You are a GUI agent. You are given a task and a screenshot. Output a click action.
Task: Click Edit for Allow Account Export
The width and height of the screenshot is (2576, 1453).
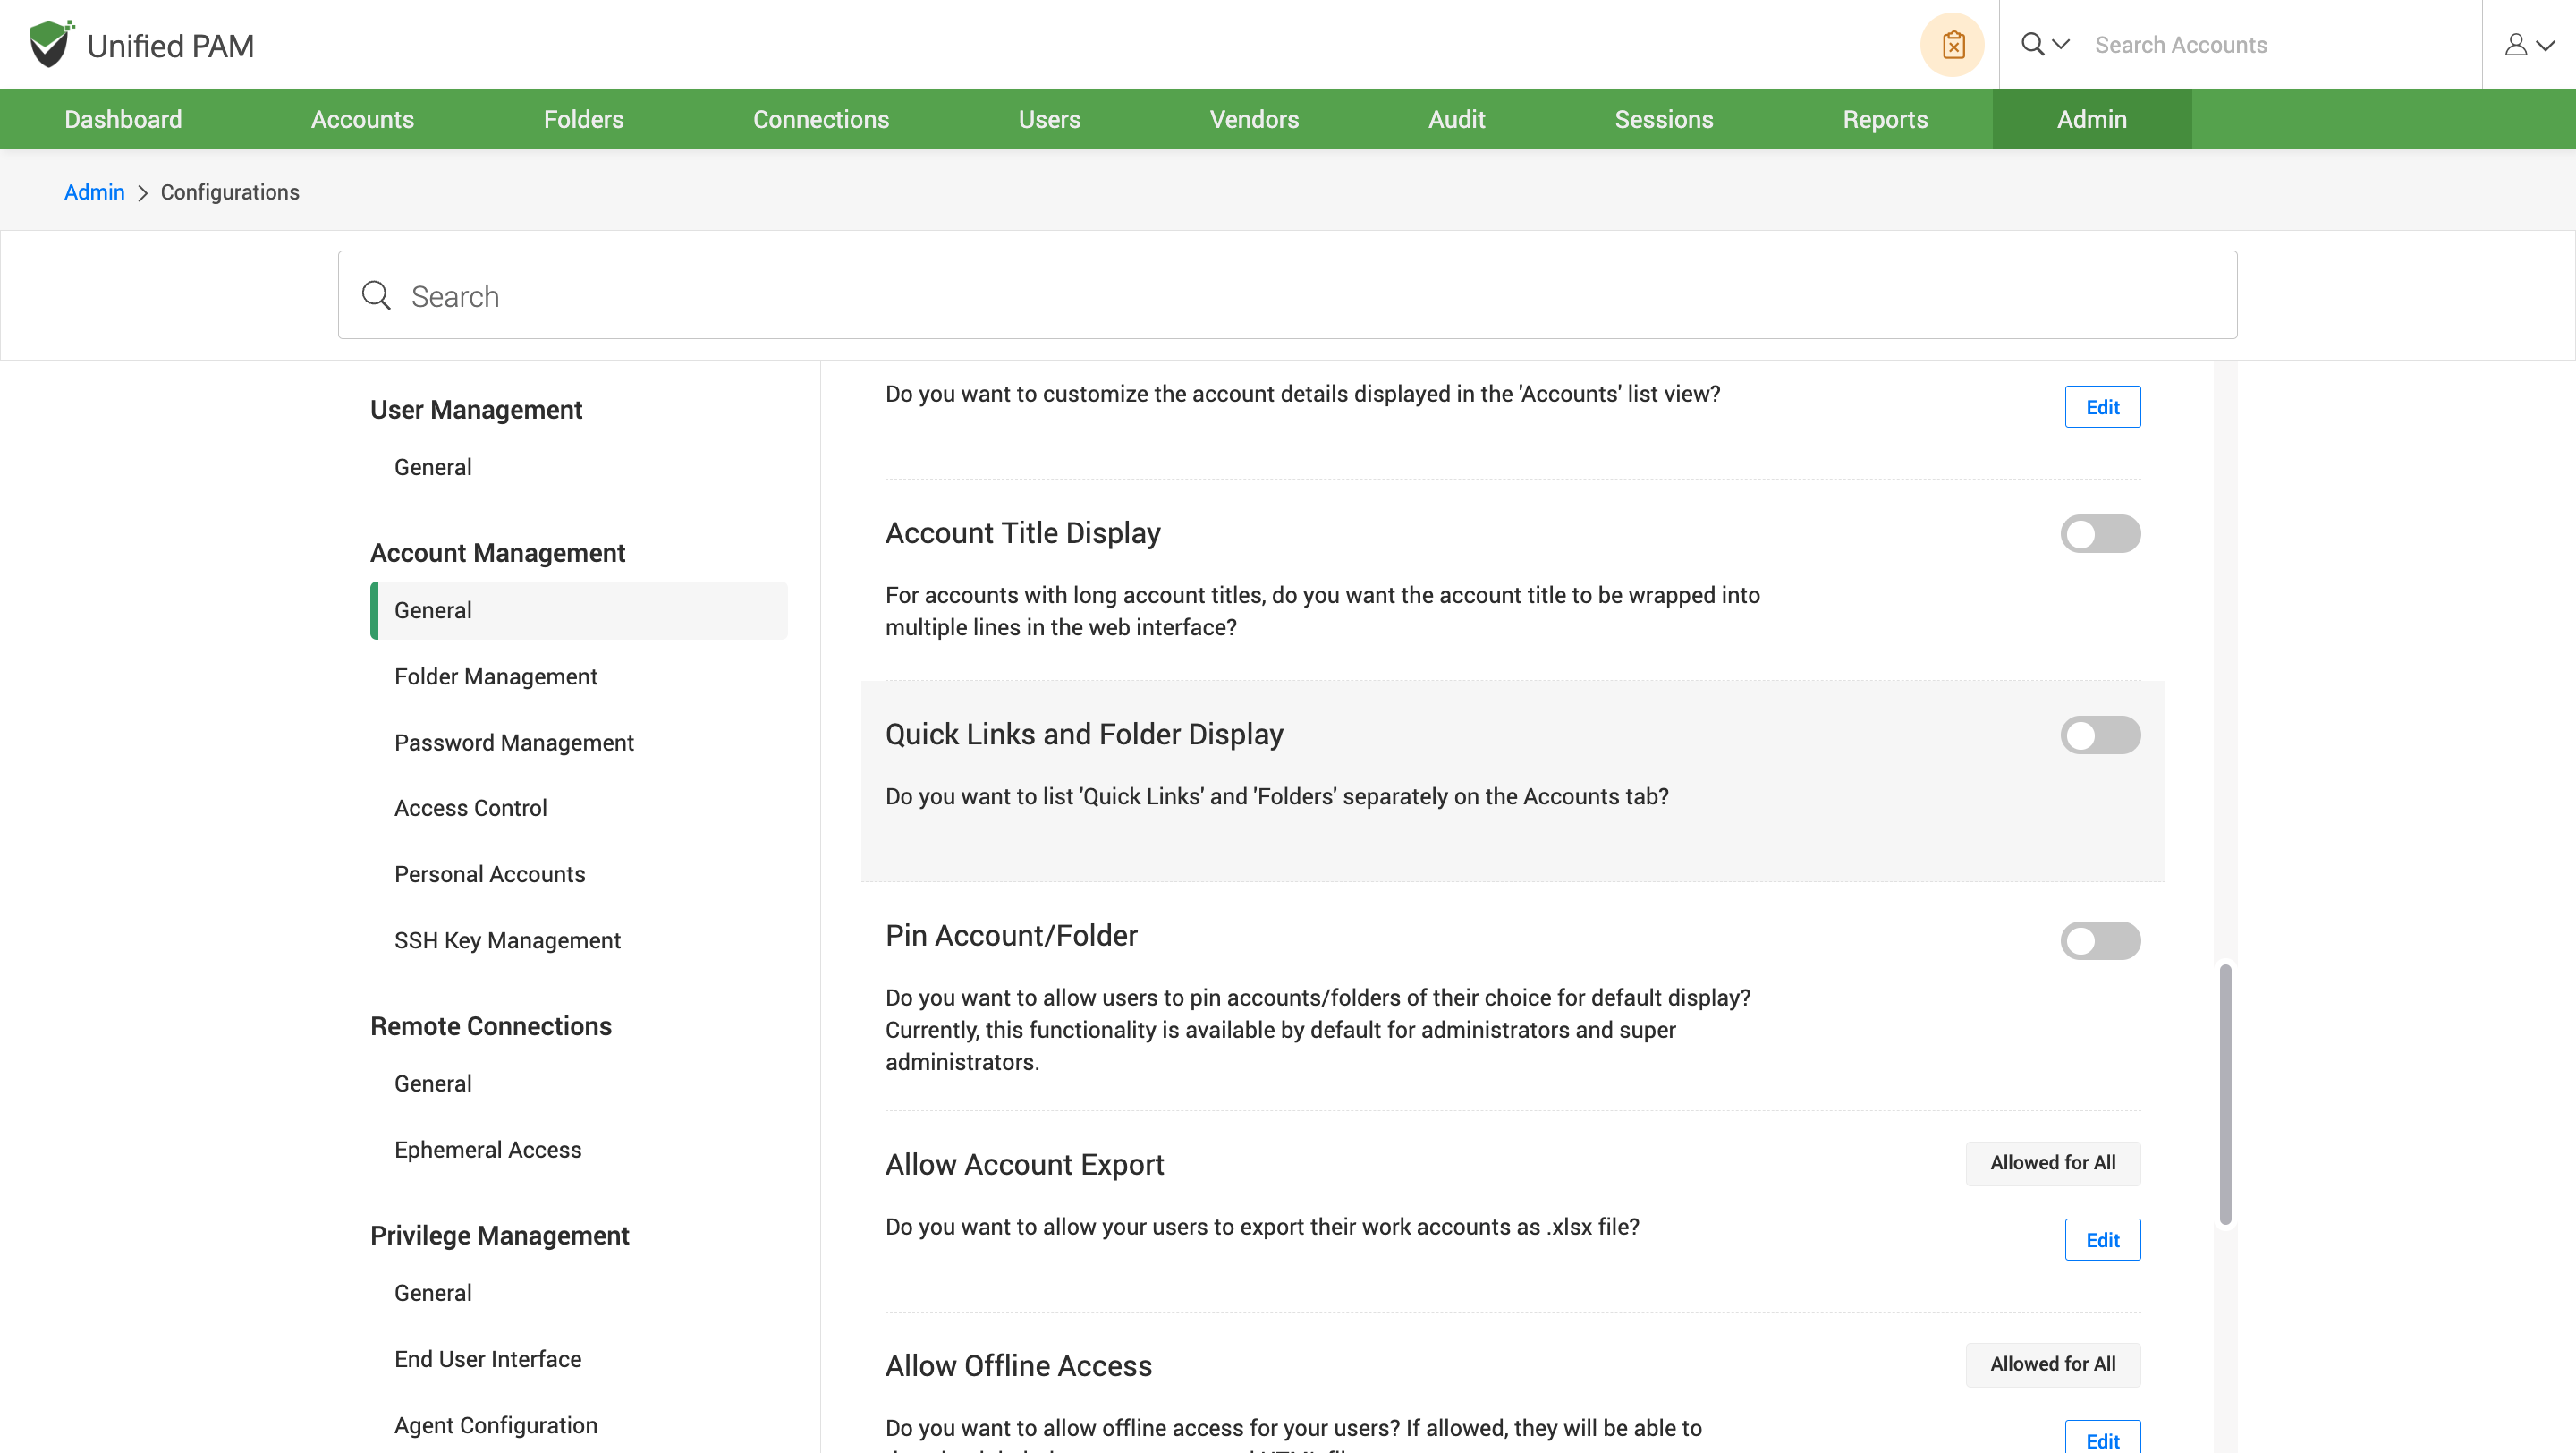(x=2102, y=1240)
